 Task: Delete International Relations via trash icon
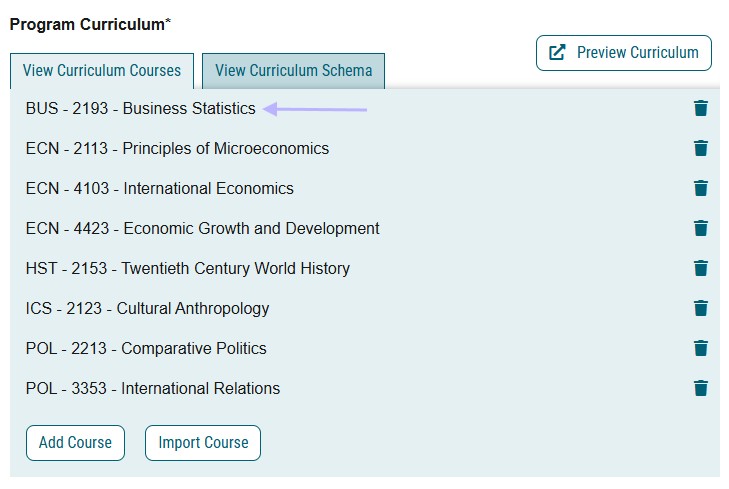pos(701,388)
